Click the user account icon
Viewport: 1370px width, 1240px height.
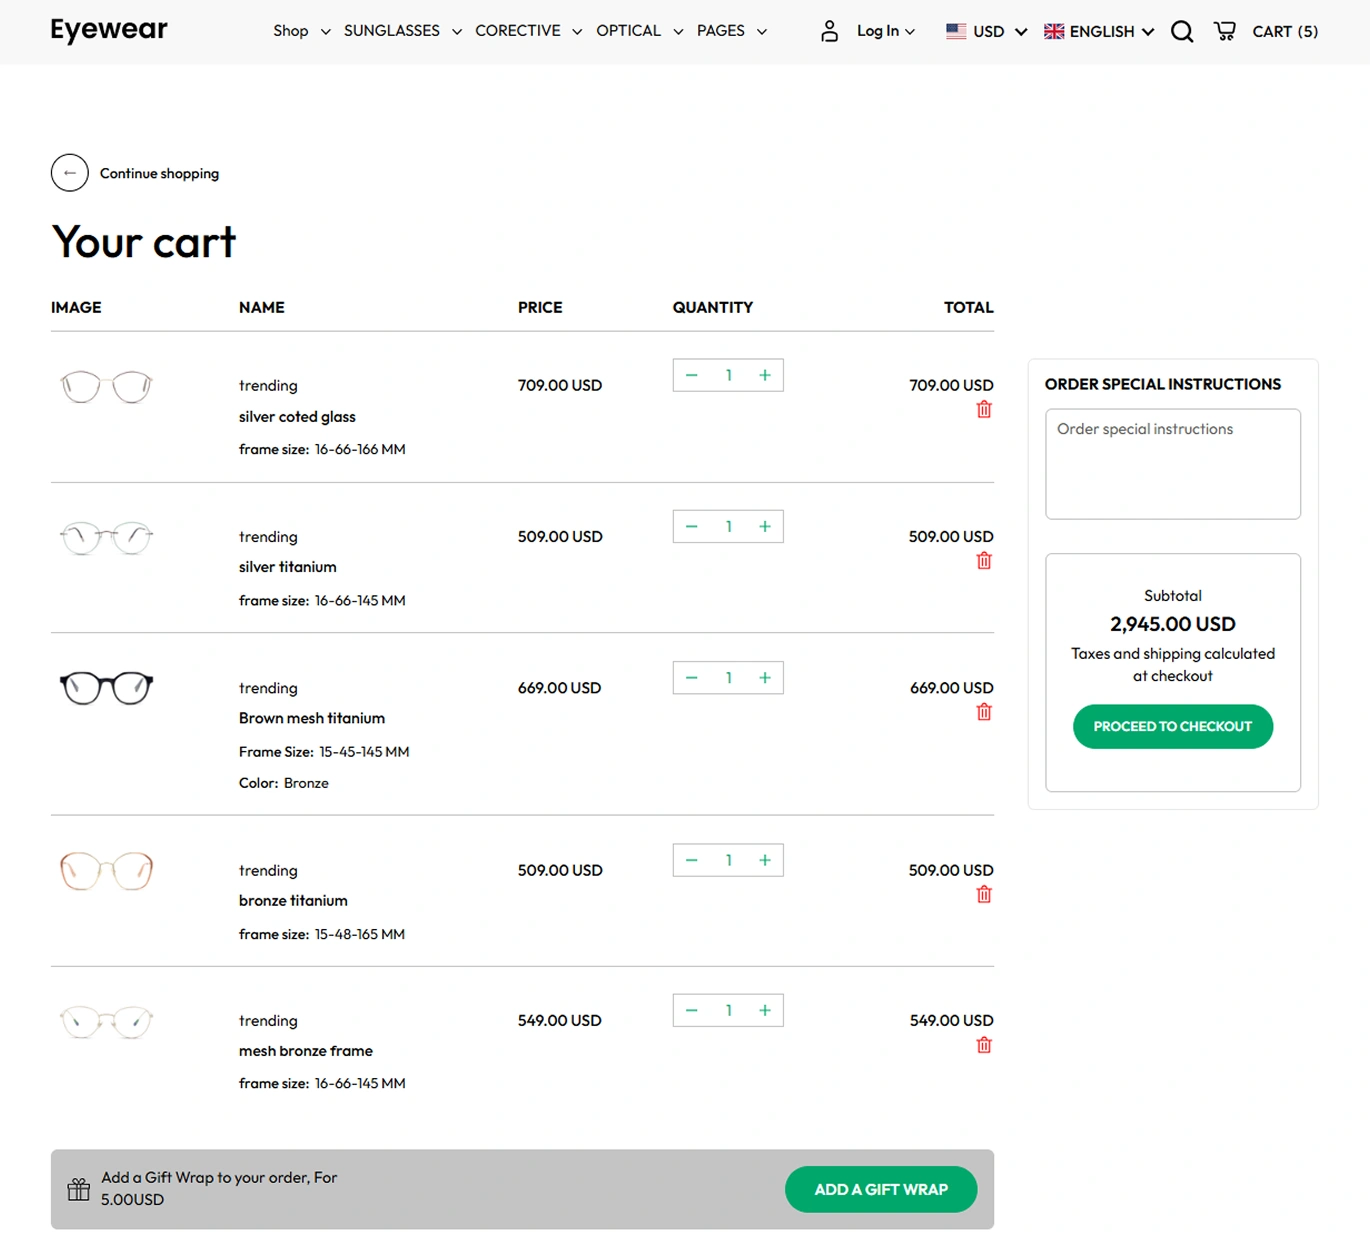coord(829,31)
